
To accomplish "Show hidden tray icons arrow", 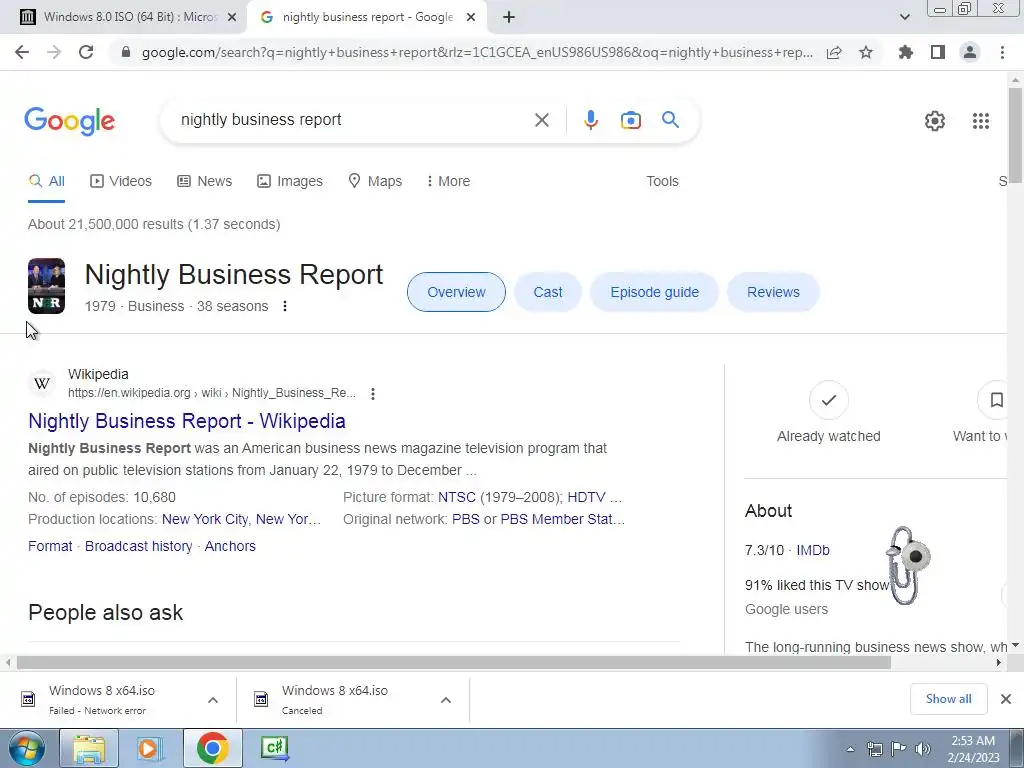I will point(850,749).
